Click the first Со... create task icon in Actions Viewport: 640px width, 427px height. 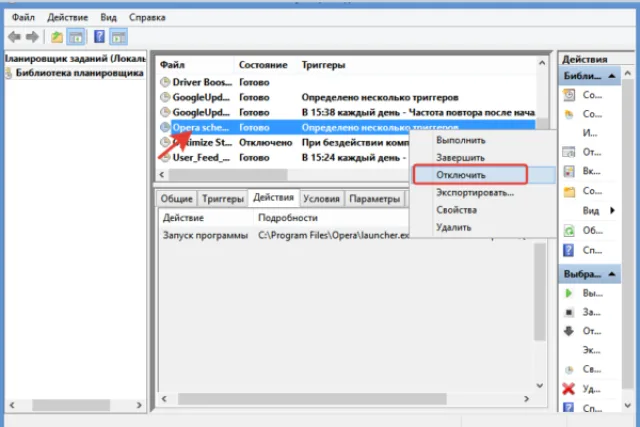[569, 95]
